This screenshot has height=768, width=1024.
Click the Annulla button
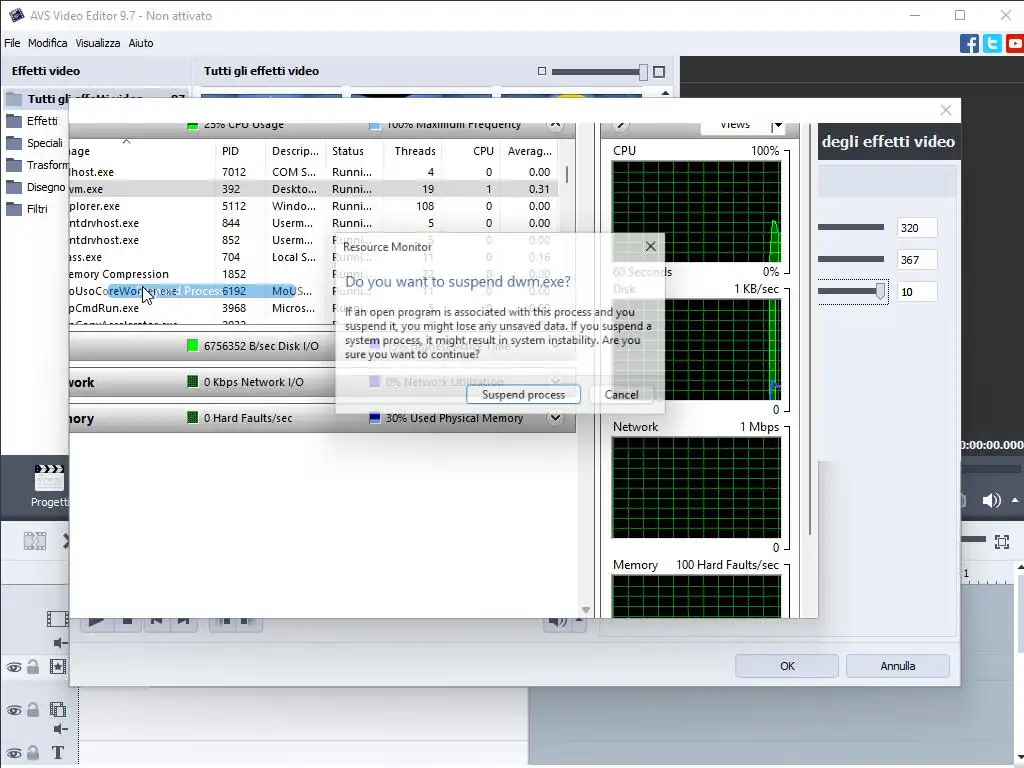click(897, 666)
